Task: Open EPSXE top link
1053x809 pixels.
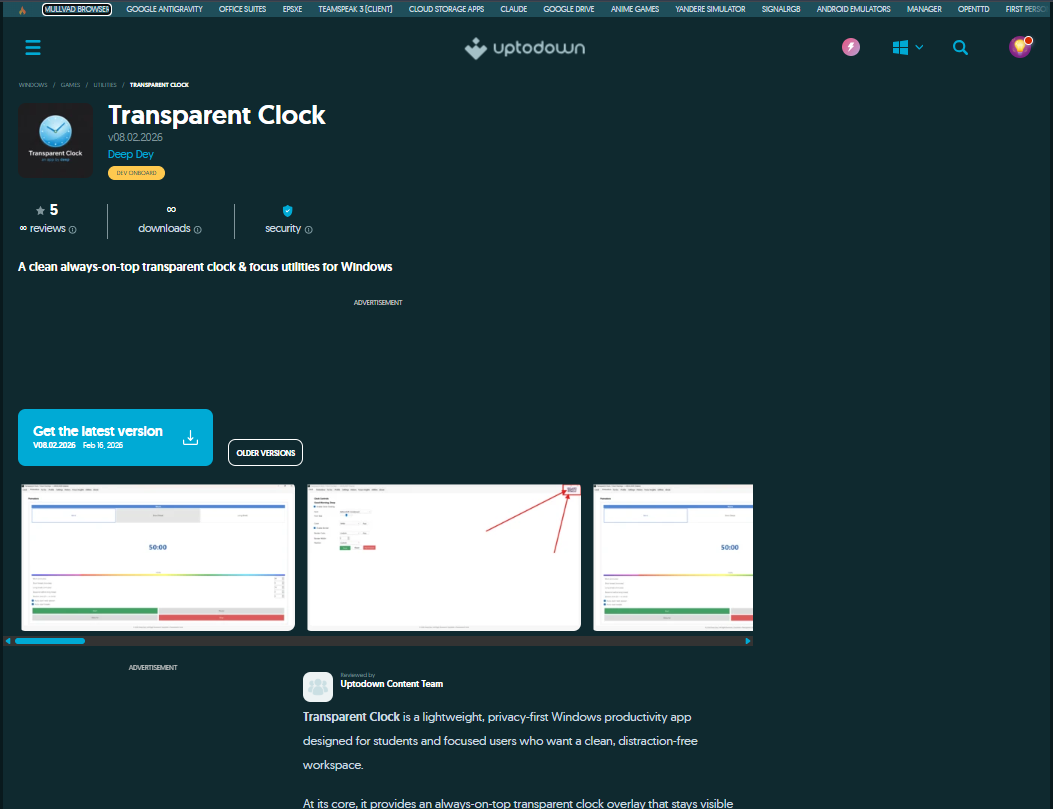Action: [292, 9]
